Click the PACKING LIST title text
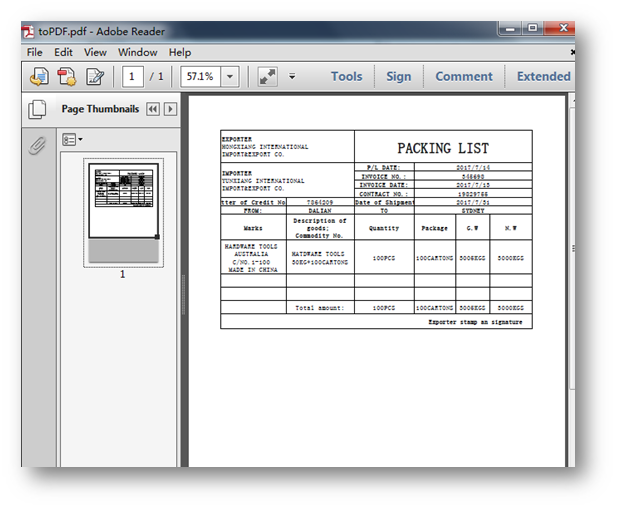 [443, 148]
